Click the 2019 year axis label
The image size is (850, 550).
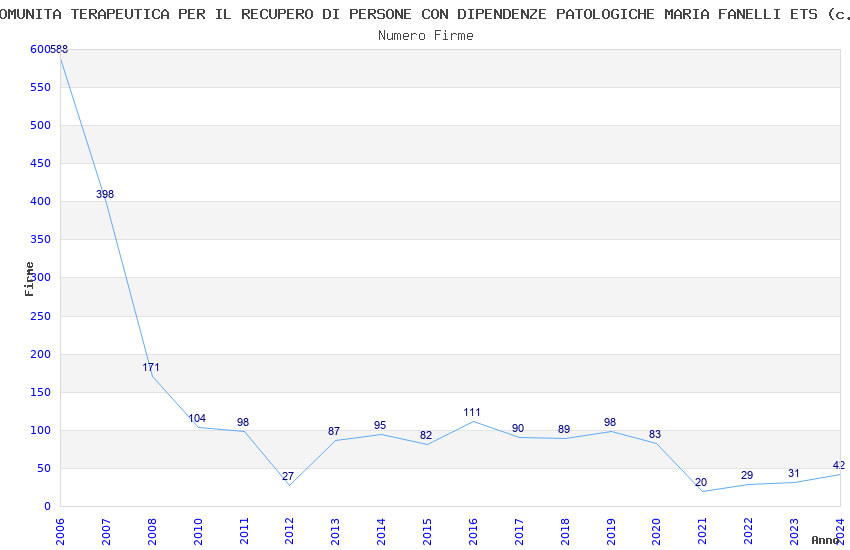[611, 531]
